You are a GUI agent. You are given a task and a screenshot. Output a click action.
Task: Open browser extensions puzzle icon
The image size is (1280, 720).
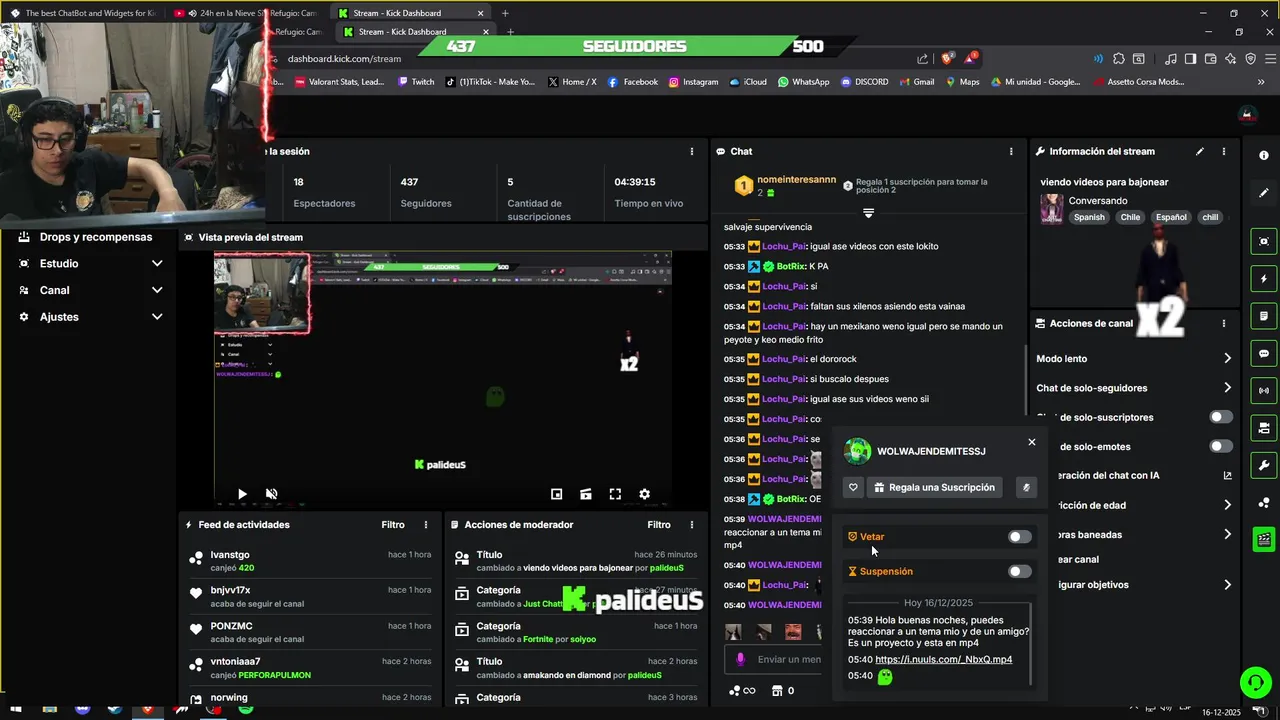click(1118, 59)
